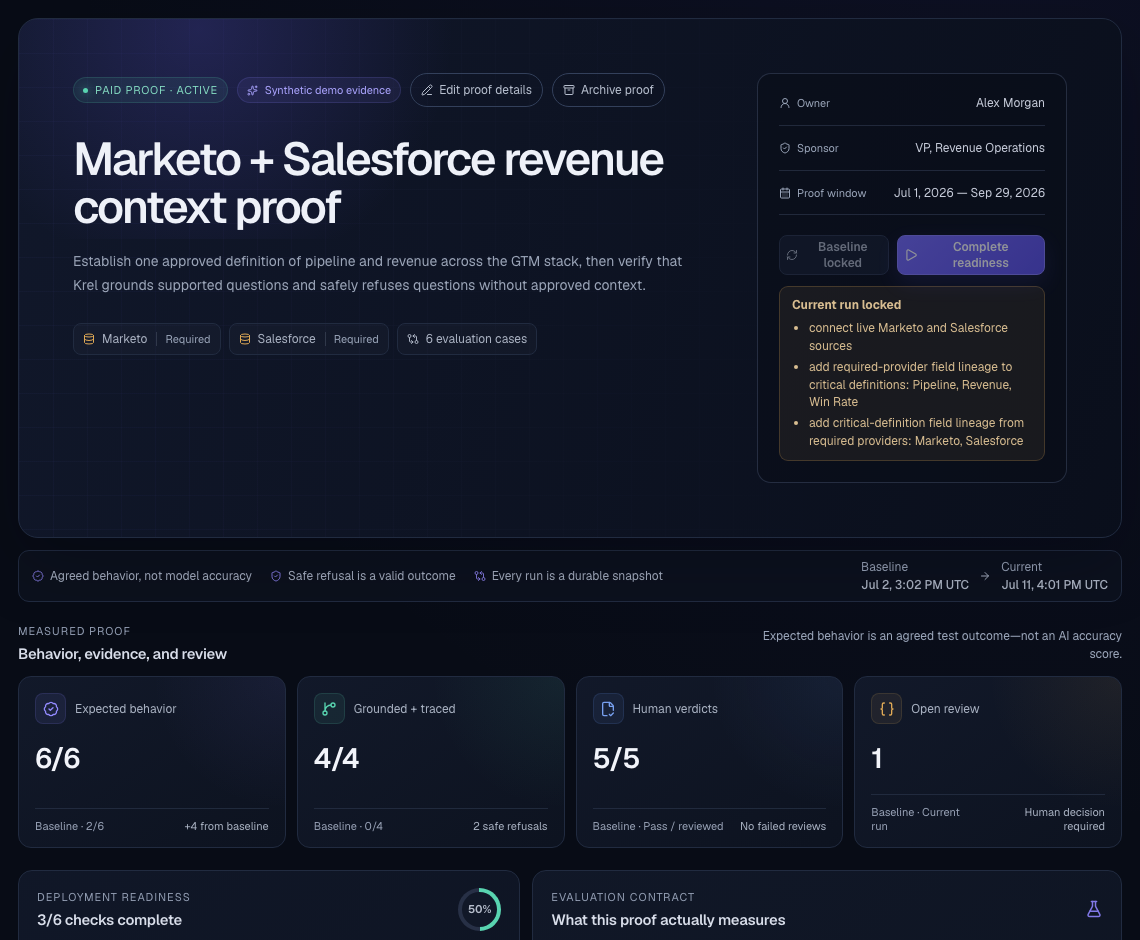Image resolution: width=1140 pixels, height=940 pixels.
Task: Click the Human verdicts document icon
Action: [609, 709]
